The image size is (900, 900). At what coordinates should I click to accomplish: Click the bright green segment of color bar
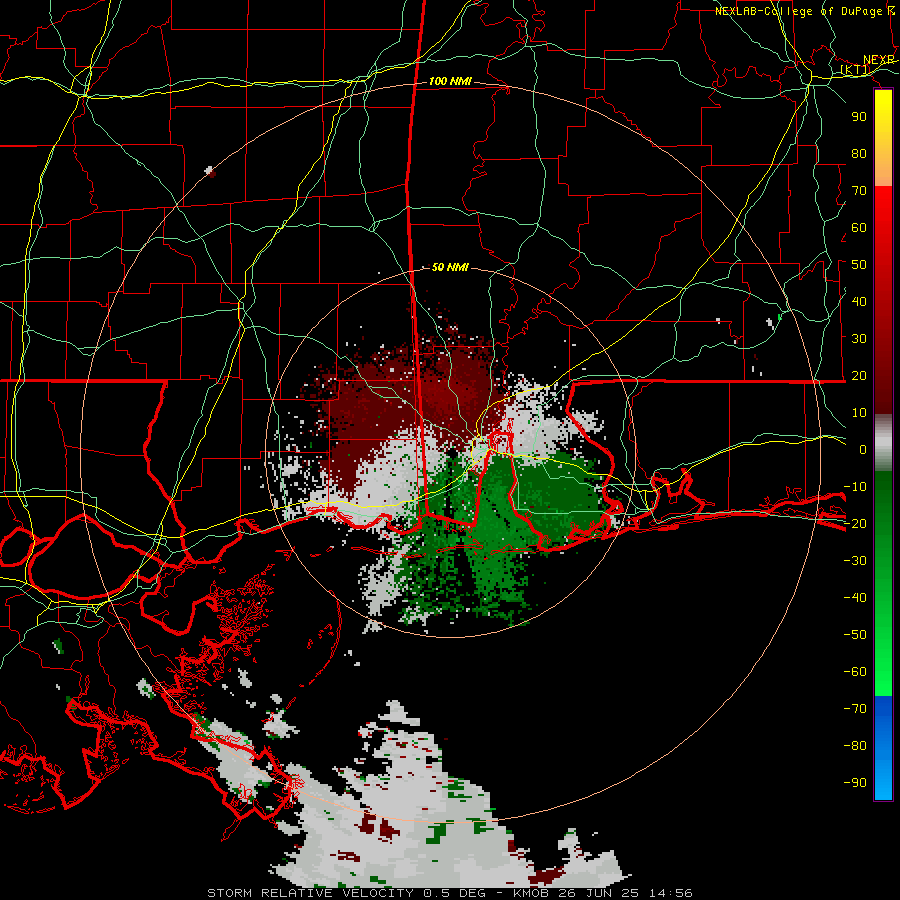point(883,660)
